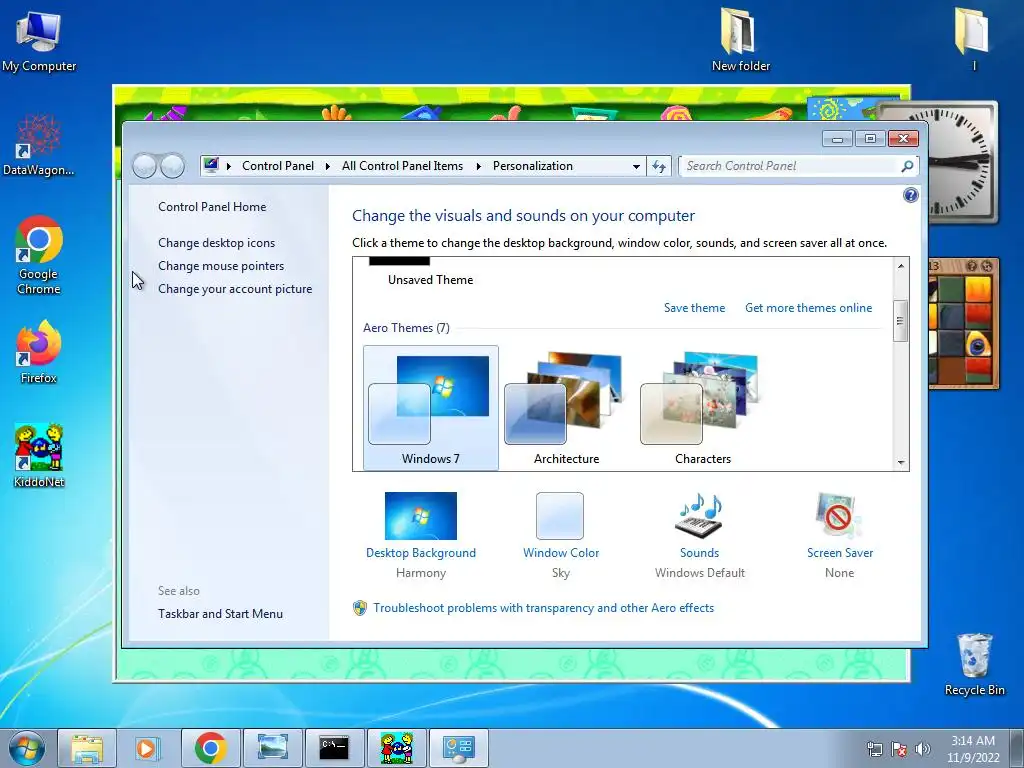Open the Aero troubleshooting link
Screen dimensions: 1024x768
click(x=543, y=608)
